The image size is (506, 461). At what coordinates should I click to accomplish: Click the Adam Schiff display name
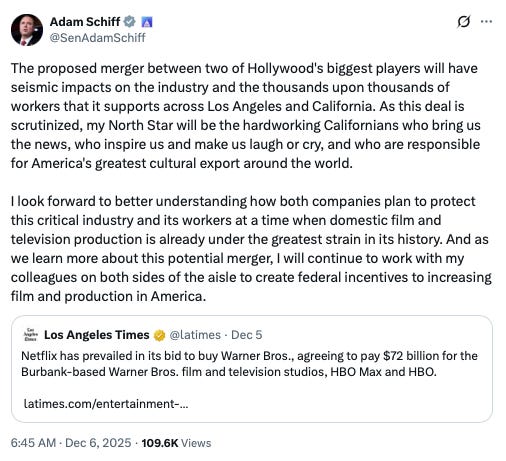click(85, 22)
